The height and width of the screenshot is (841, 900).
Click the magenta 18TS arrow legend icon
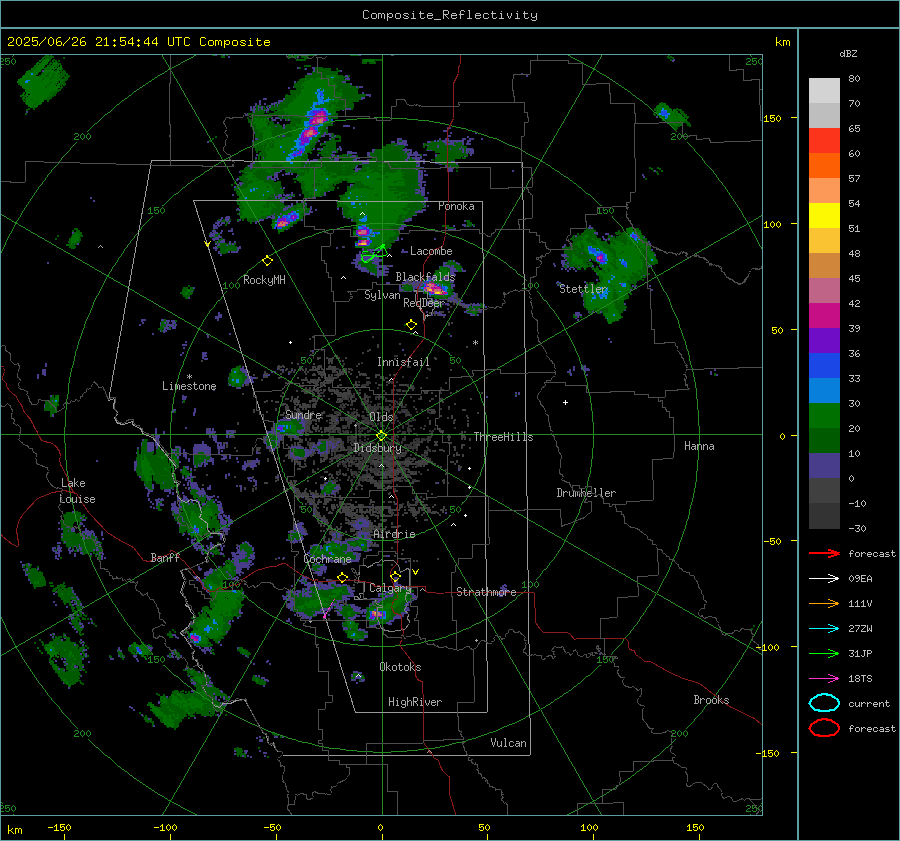(x=824, y=679)
